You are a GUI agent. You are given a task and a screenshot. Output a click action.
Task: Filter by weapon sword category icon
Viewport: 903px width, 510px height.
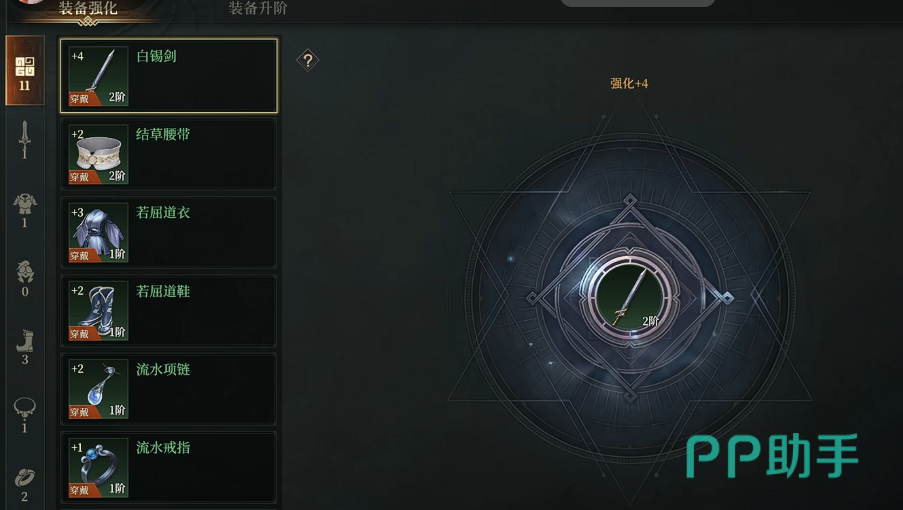coord(24,140)
